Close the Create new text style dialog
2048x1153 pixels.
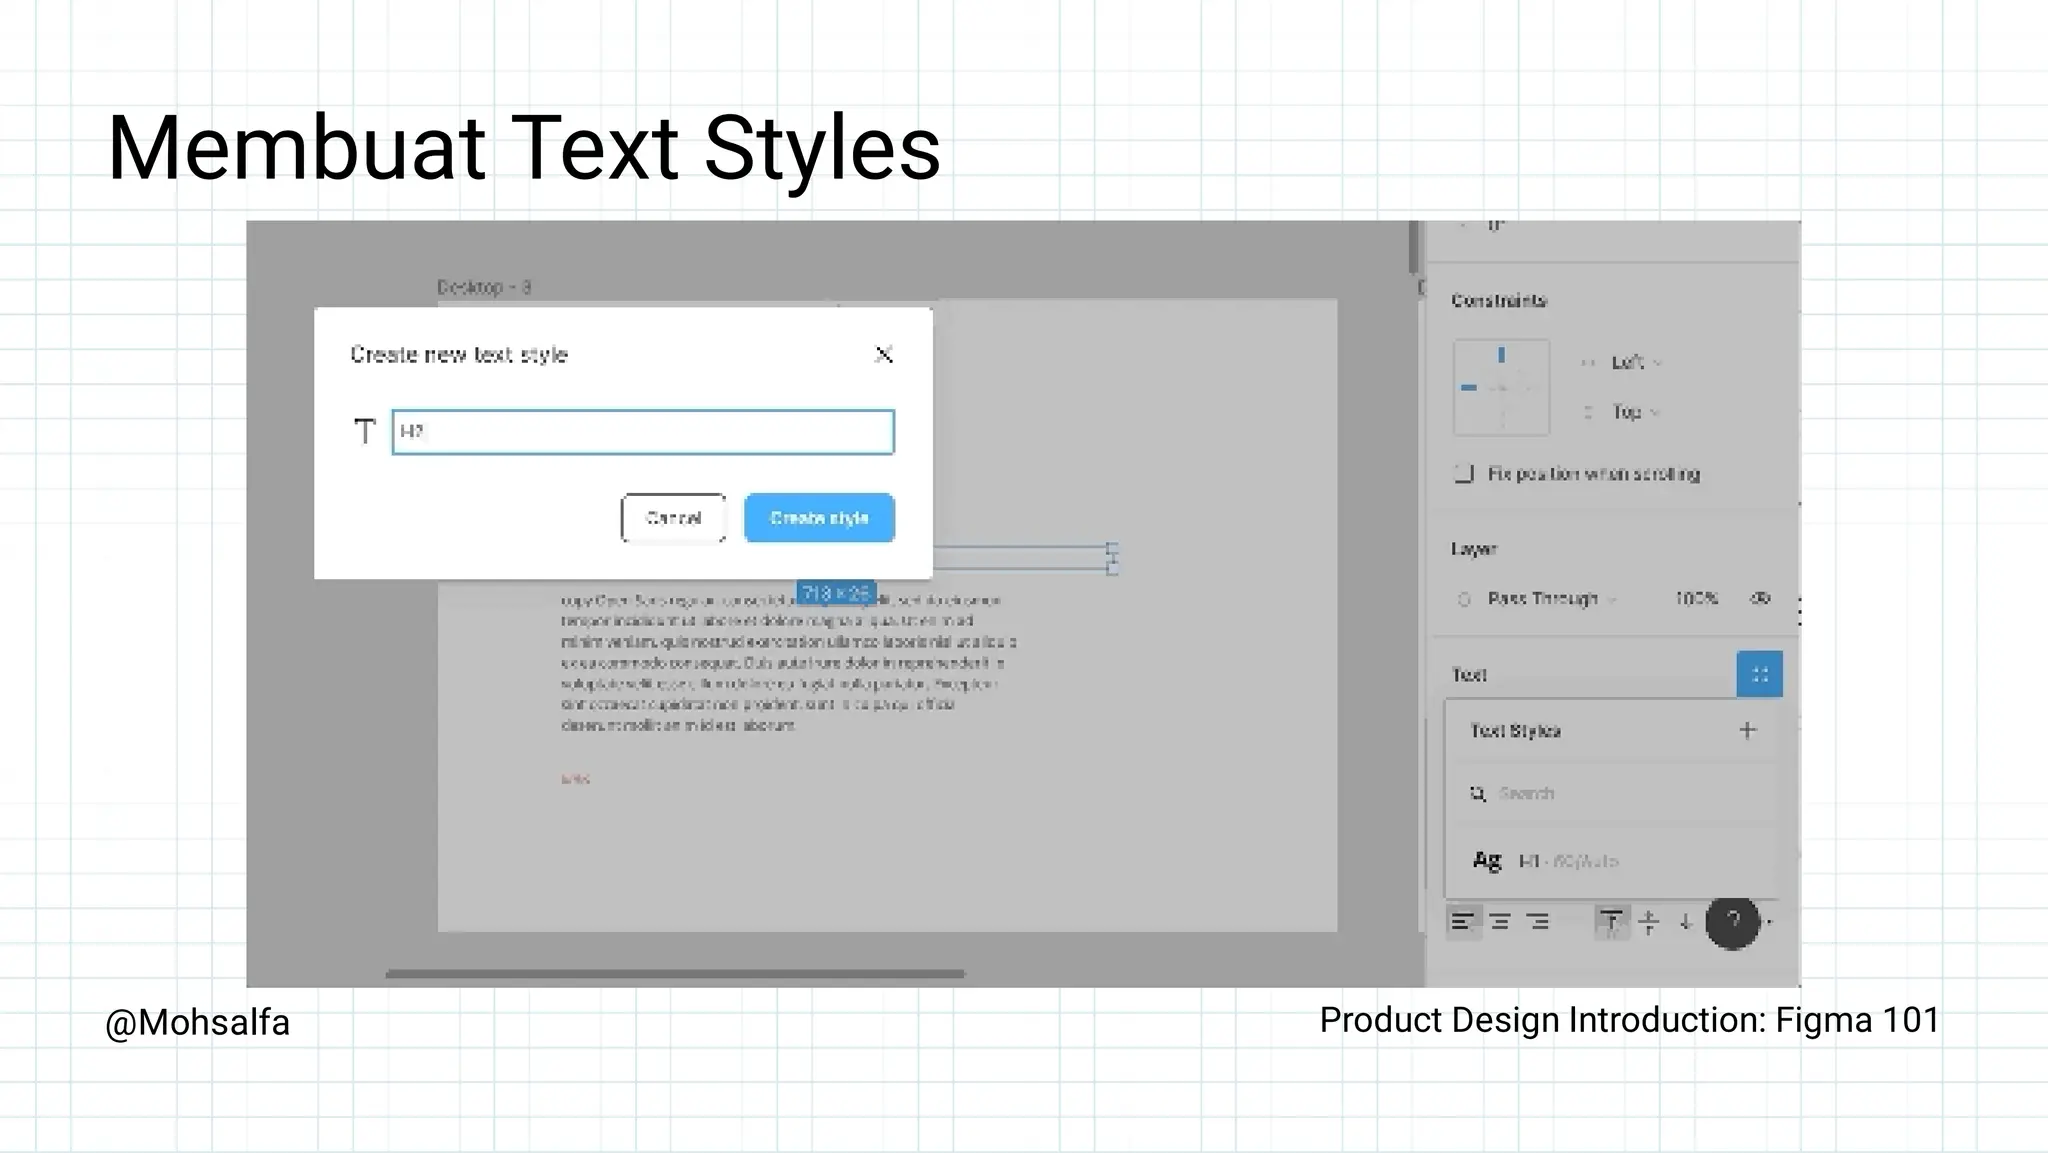pyautogui.click(x=884, y=354)
